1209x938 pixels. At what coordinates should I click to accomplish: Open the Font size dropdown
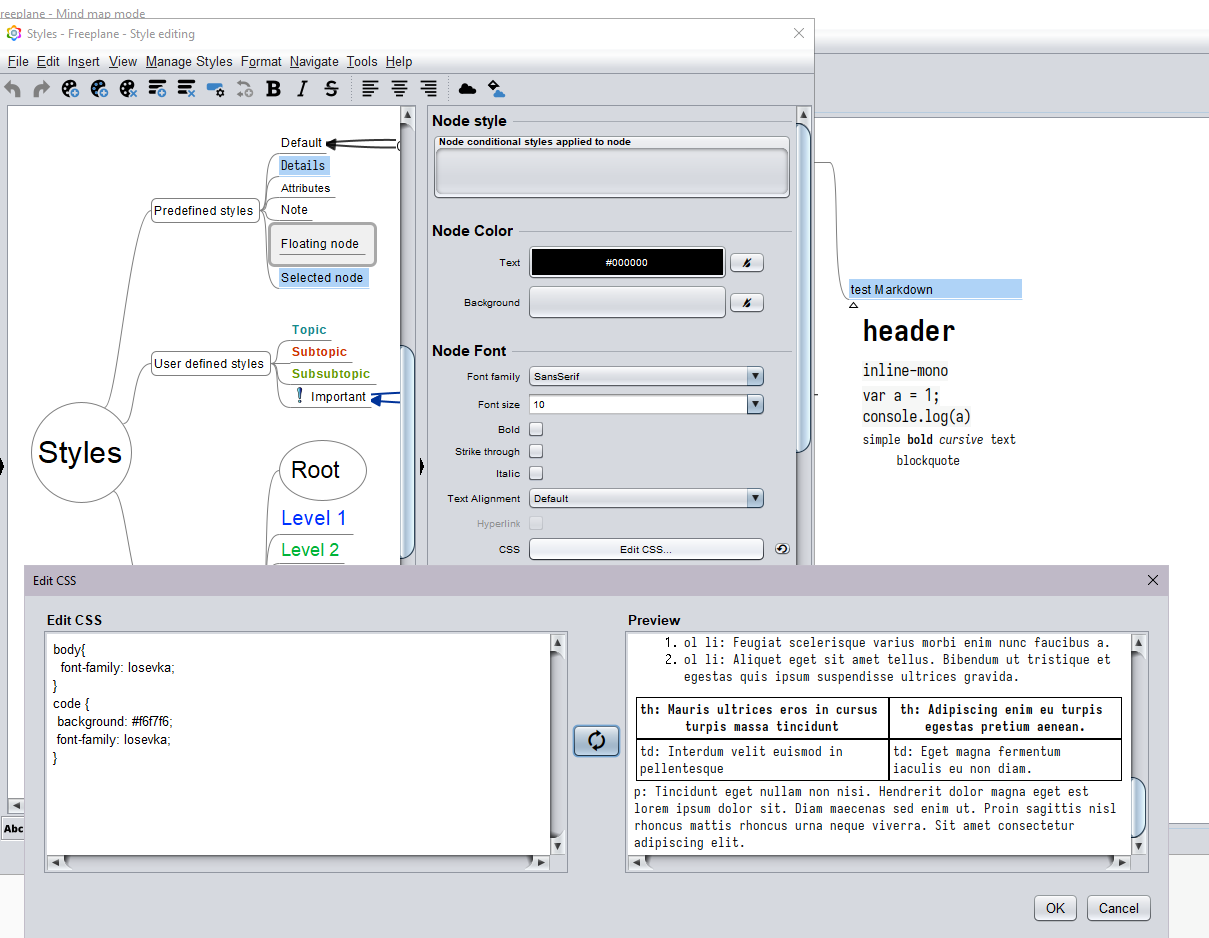(x=755, y=404)
